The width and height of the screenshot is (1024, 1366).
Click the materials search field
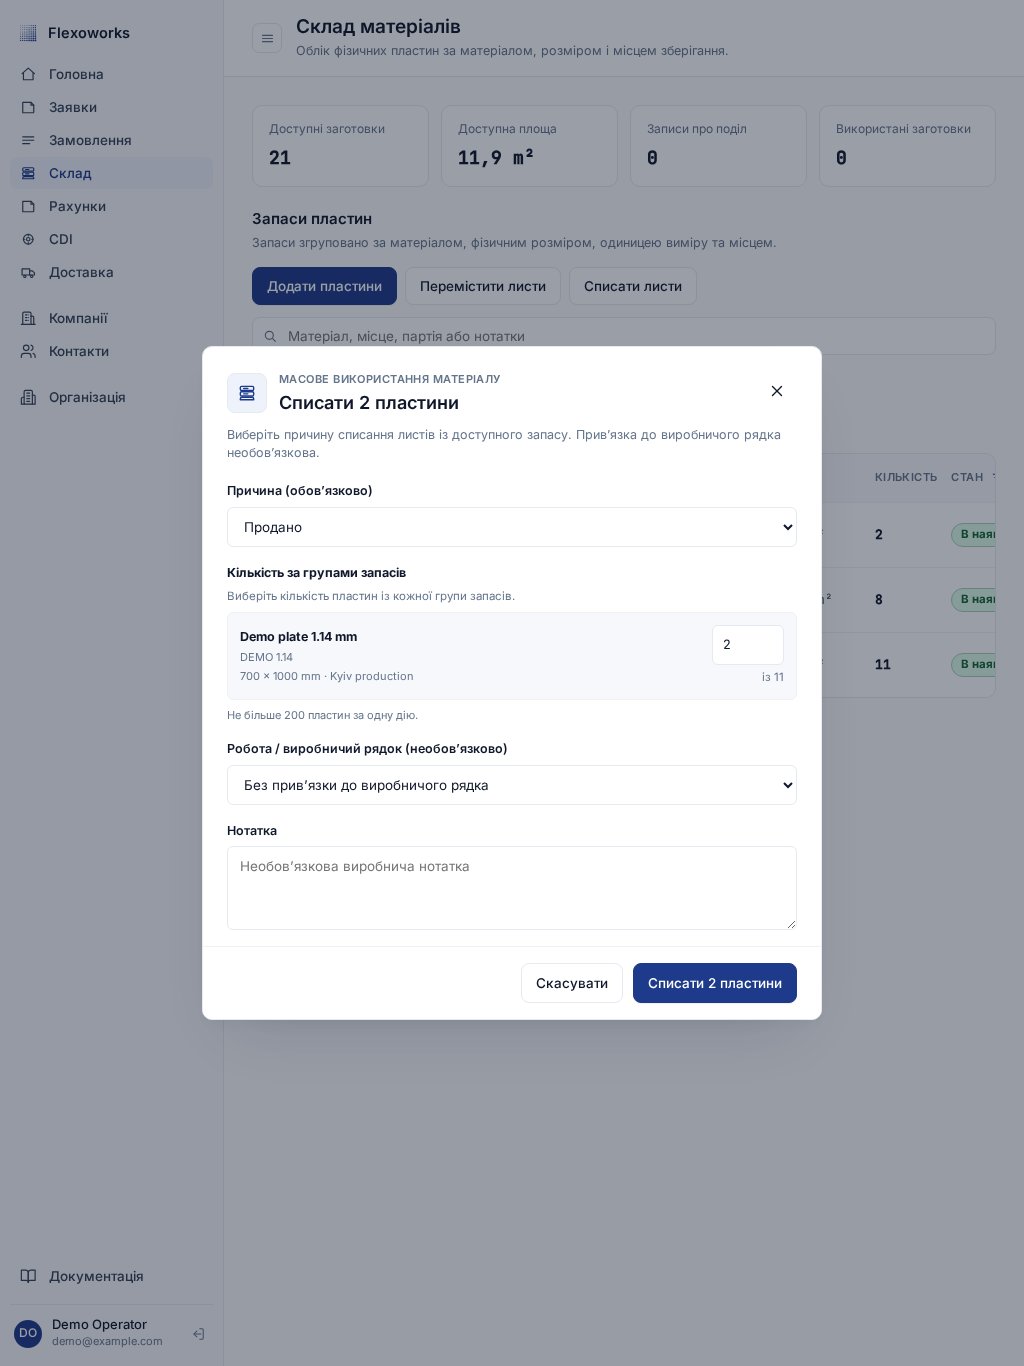tap(624, 336)
